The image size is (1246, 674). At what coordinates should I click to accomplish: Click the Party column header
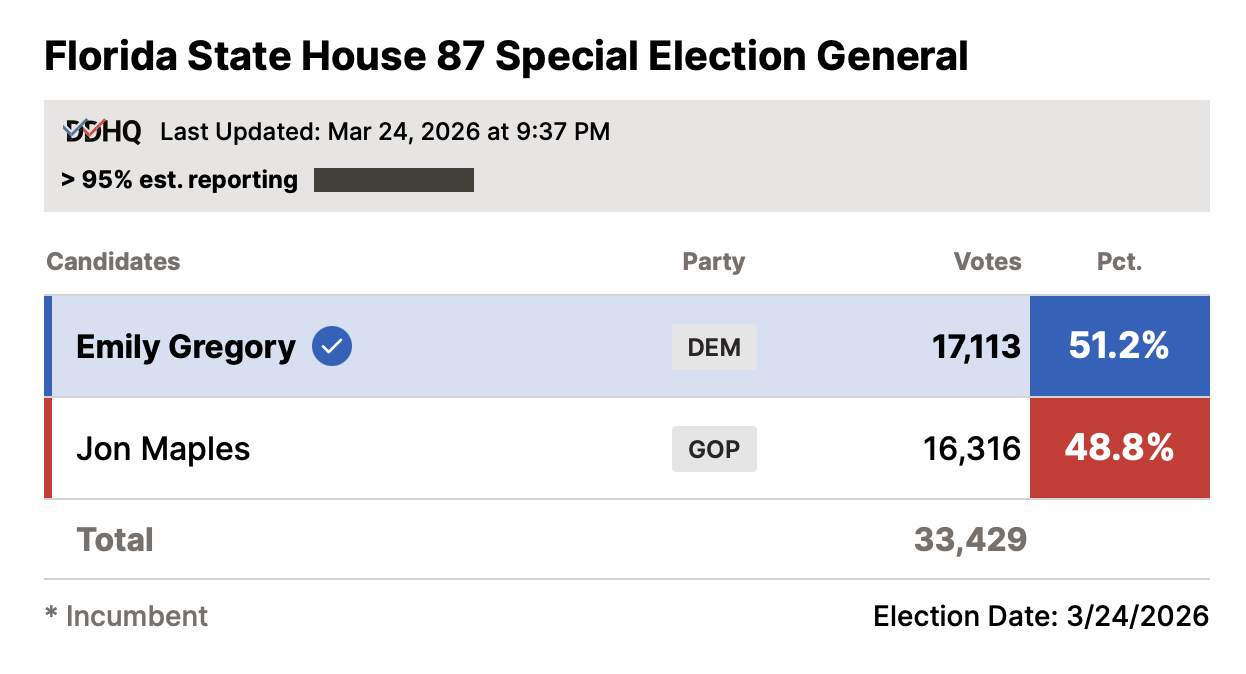pos(713,262)
